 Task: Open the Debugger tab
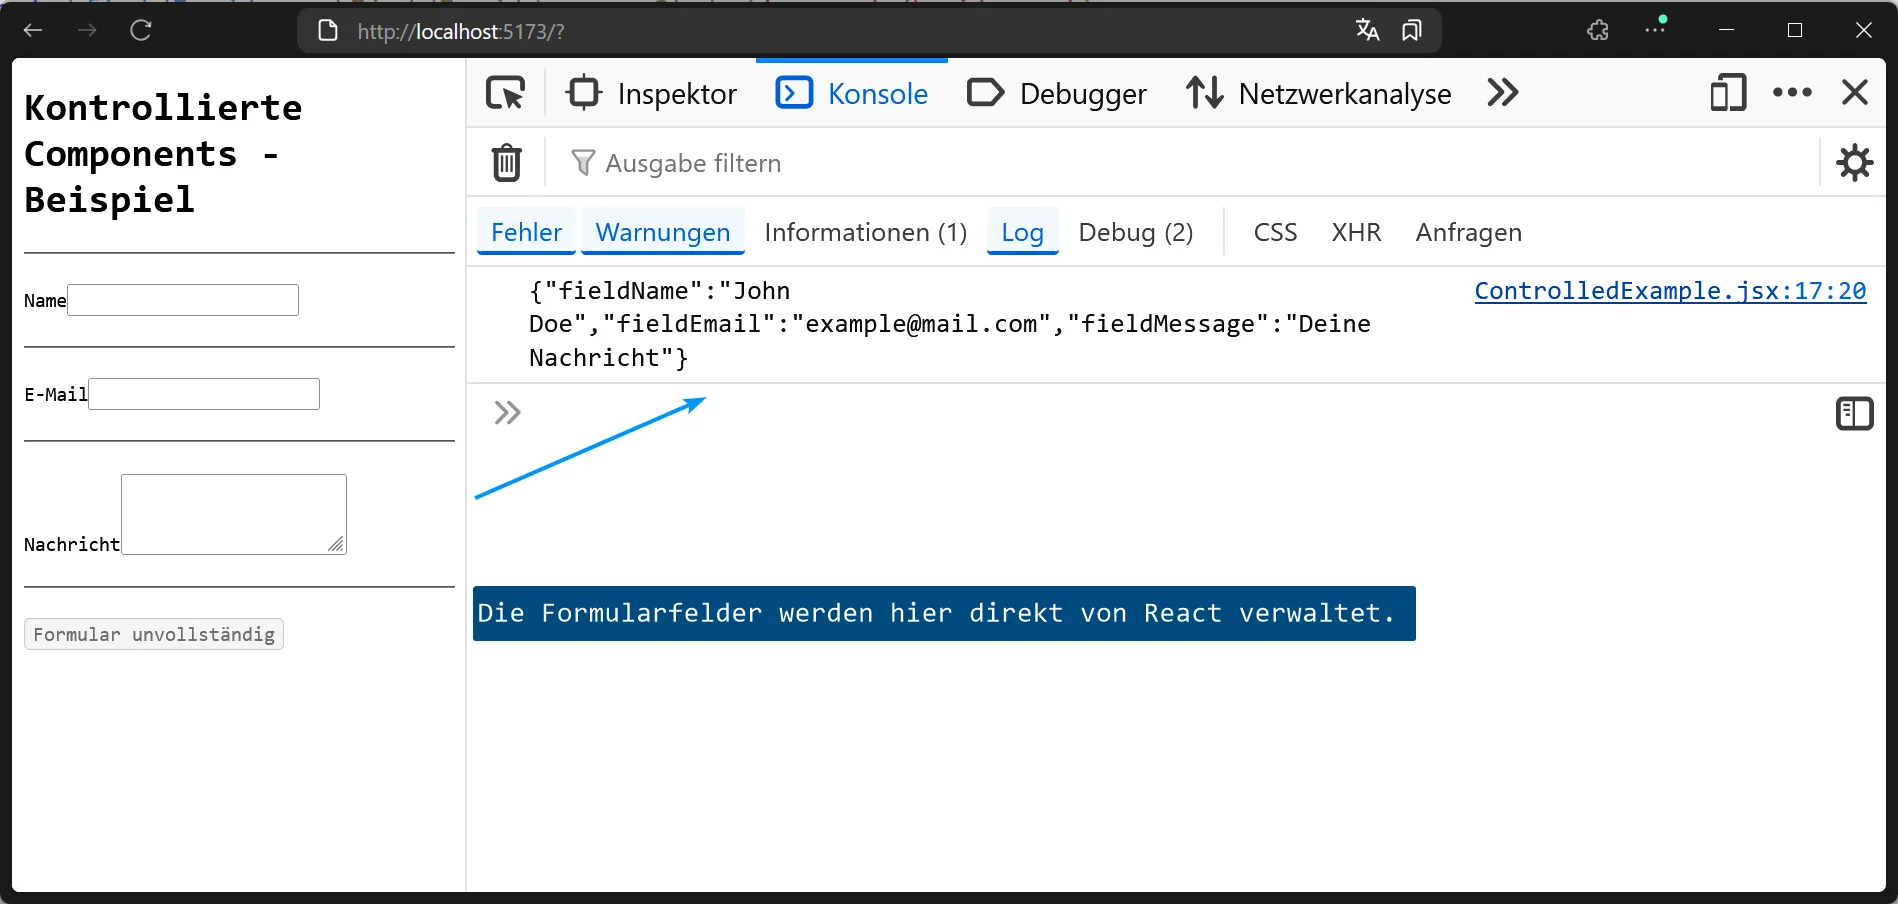[1057, 93]
